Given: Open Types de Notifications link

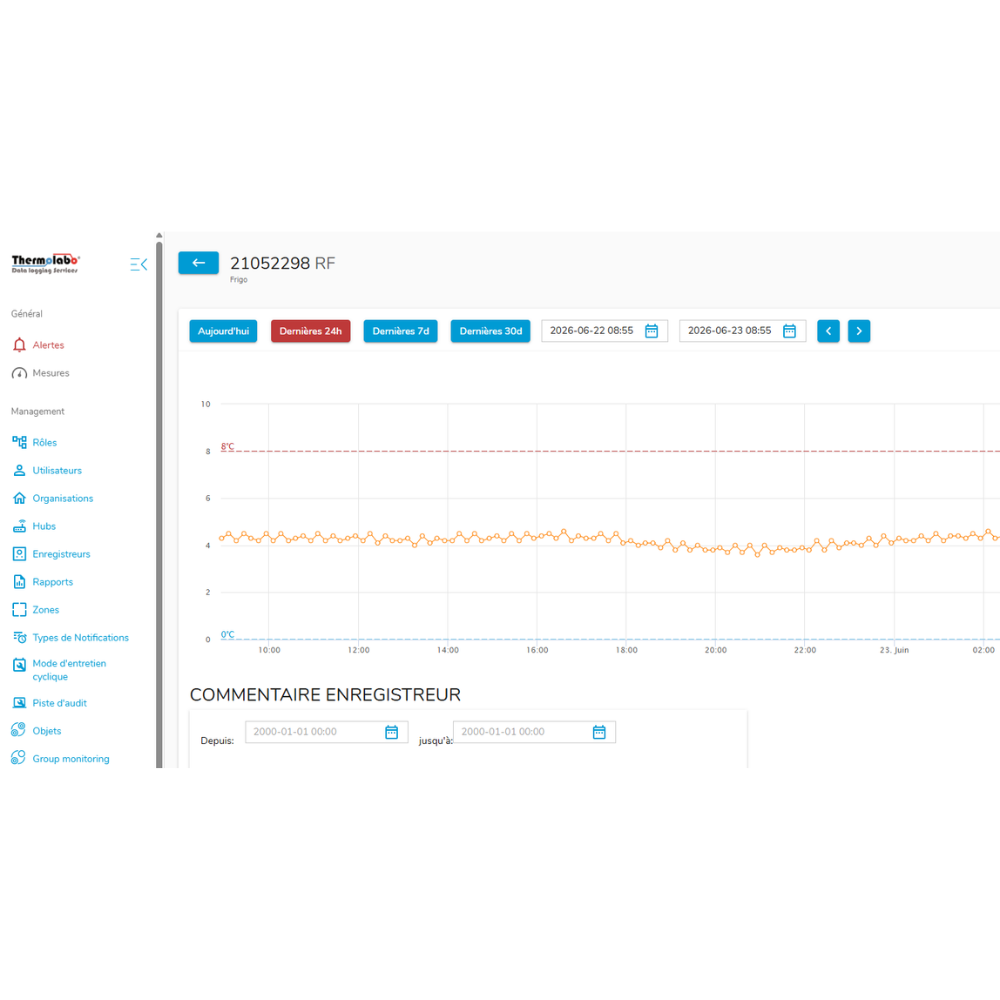Looking at the screenshot, I should [x=80, y=637].
